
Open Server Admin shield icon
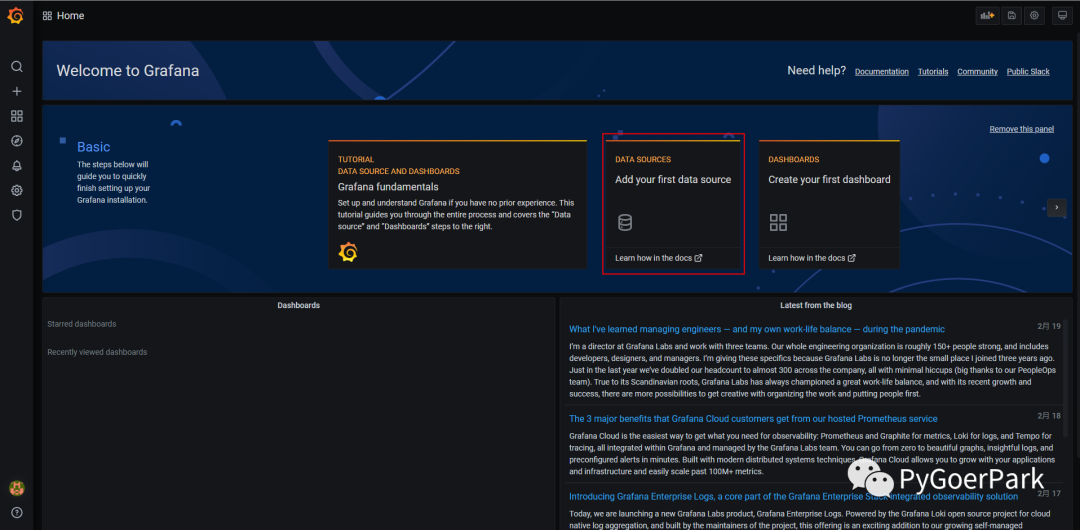[17, 215]
